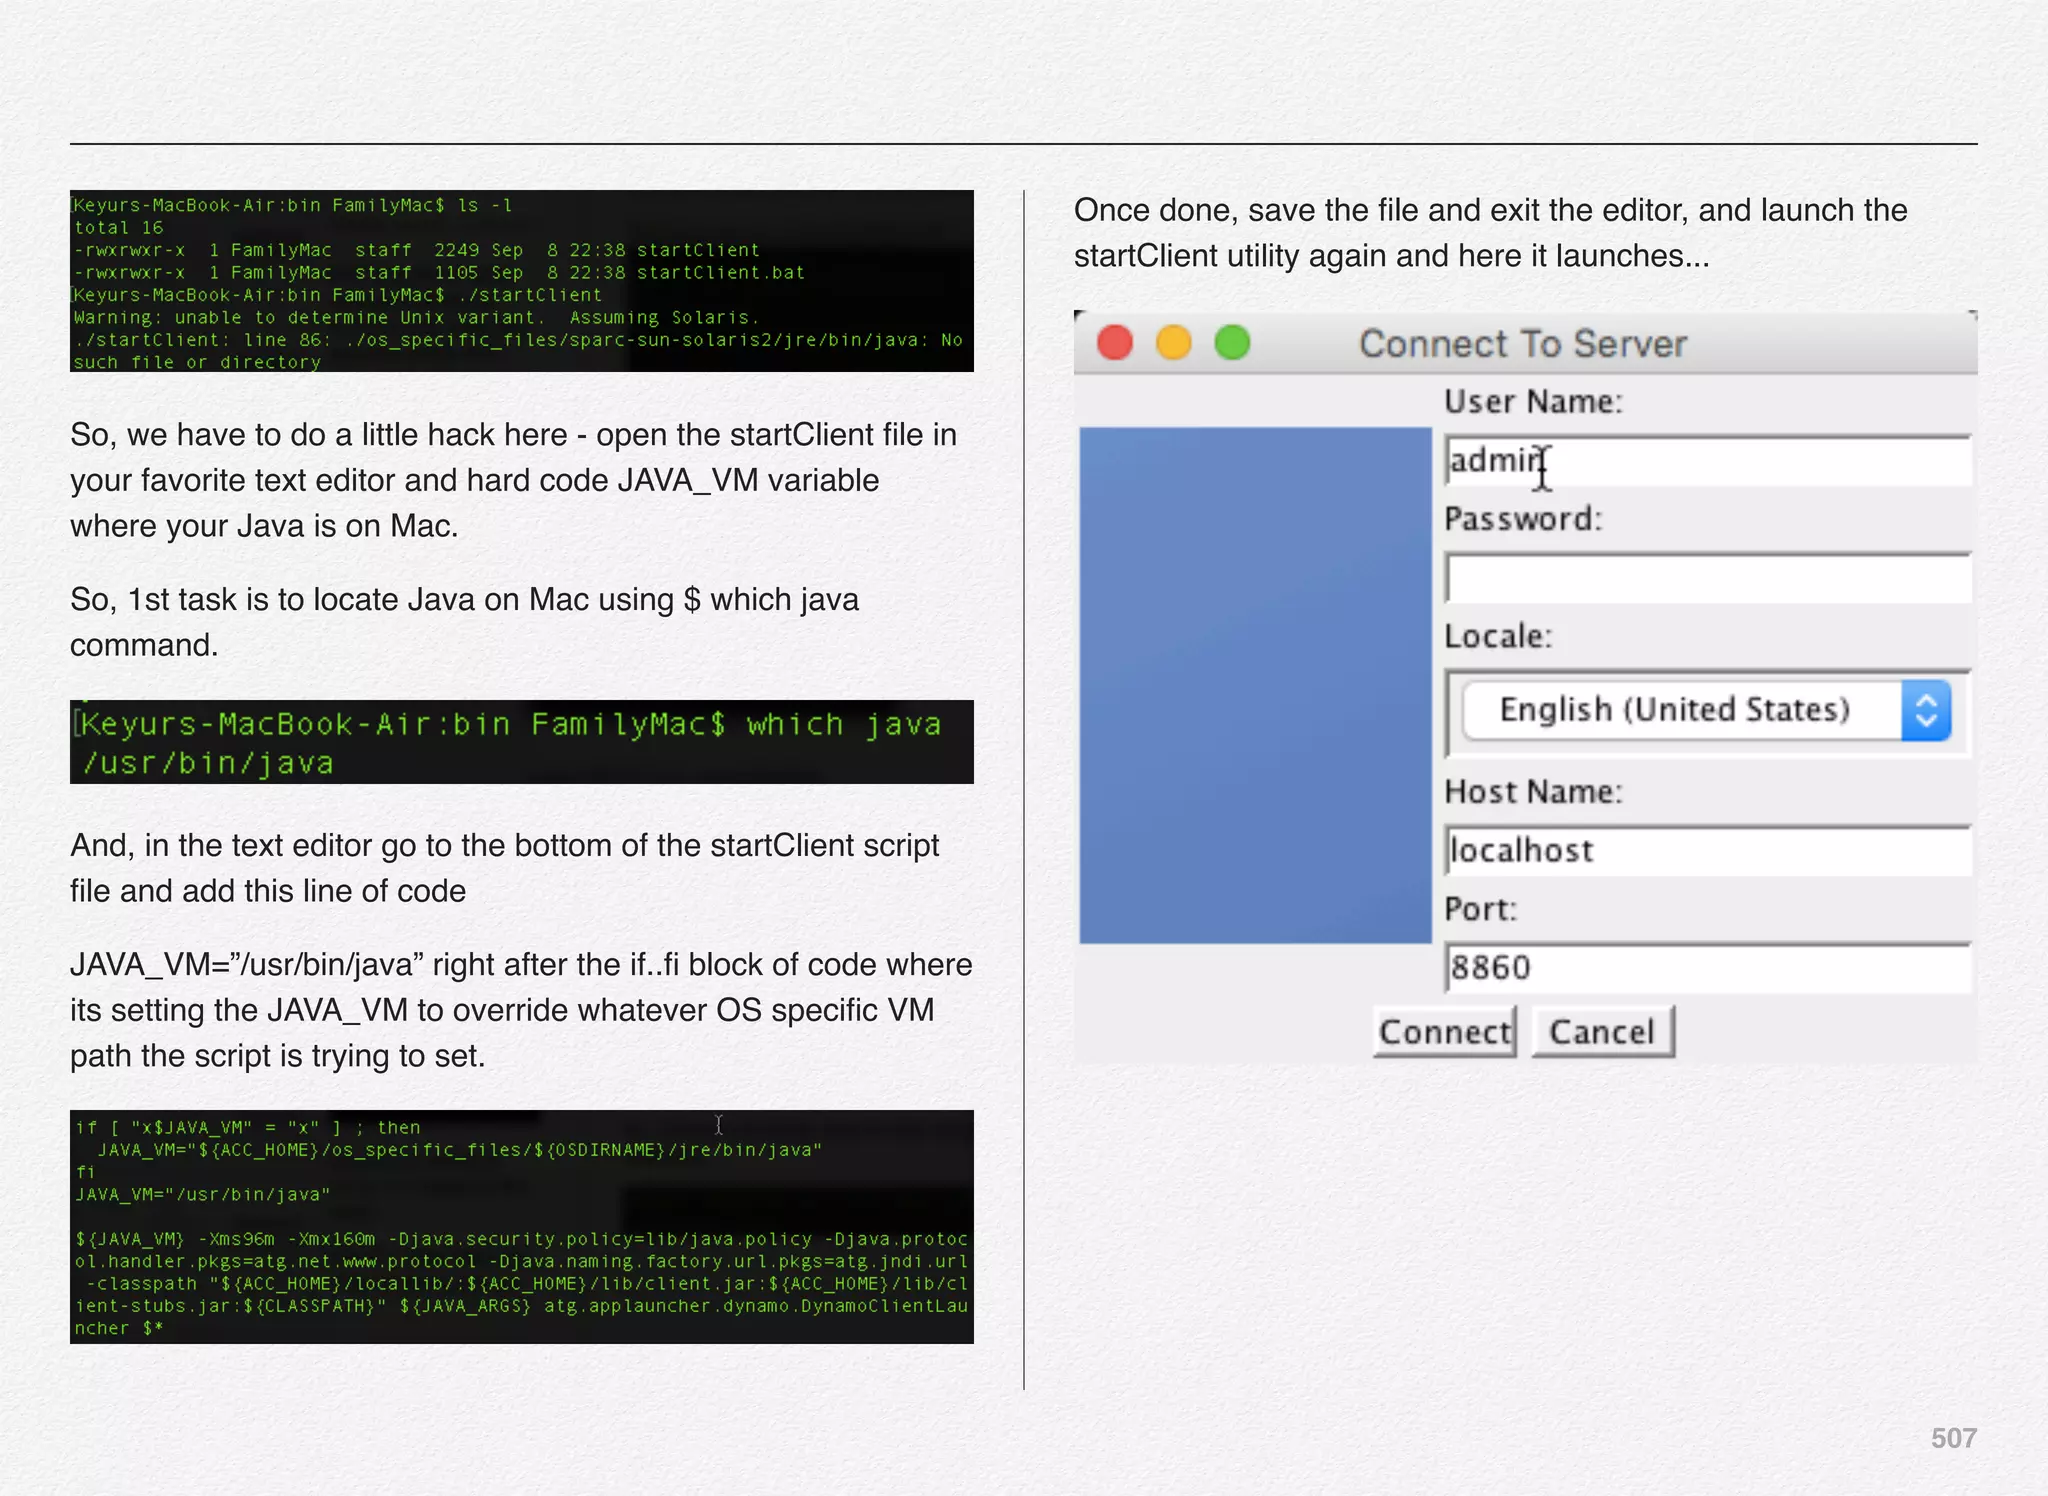Screen dimensions: 2048x1496
Task: Click the Connect To Server title text
Action: [1523, 344]
